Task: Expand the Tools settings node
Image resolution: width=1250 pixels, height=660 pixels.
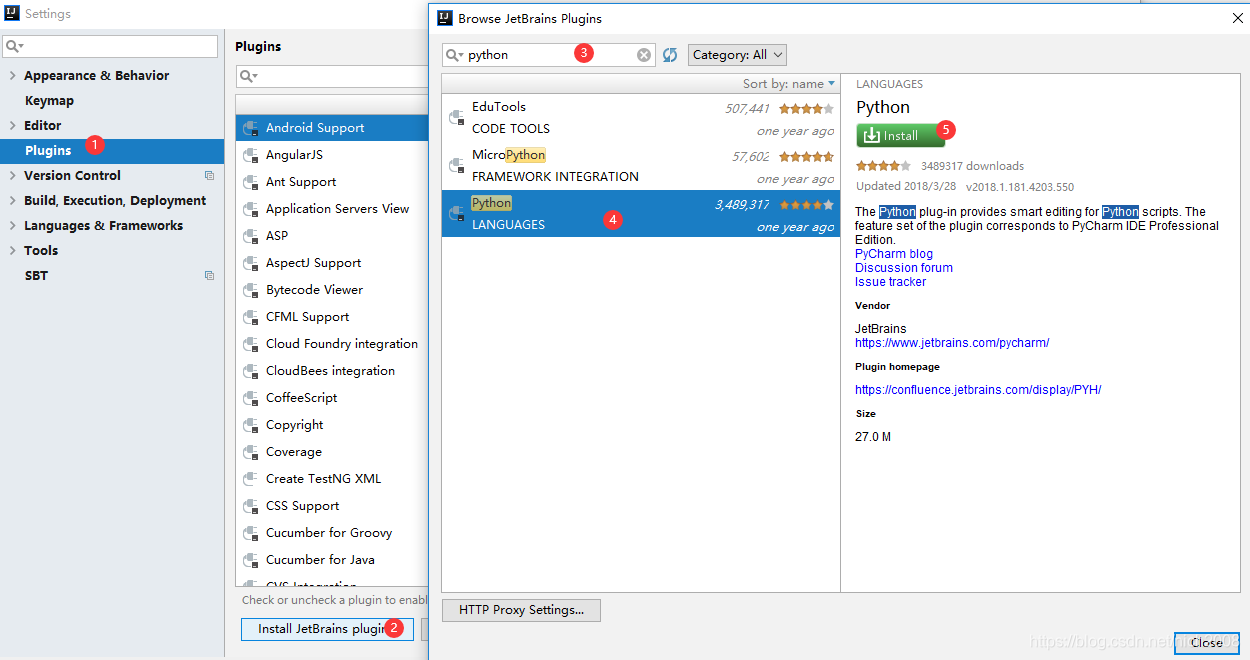Action: 12,250
